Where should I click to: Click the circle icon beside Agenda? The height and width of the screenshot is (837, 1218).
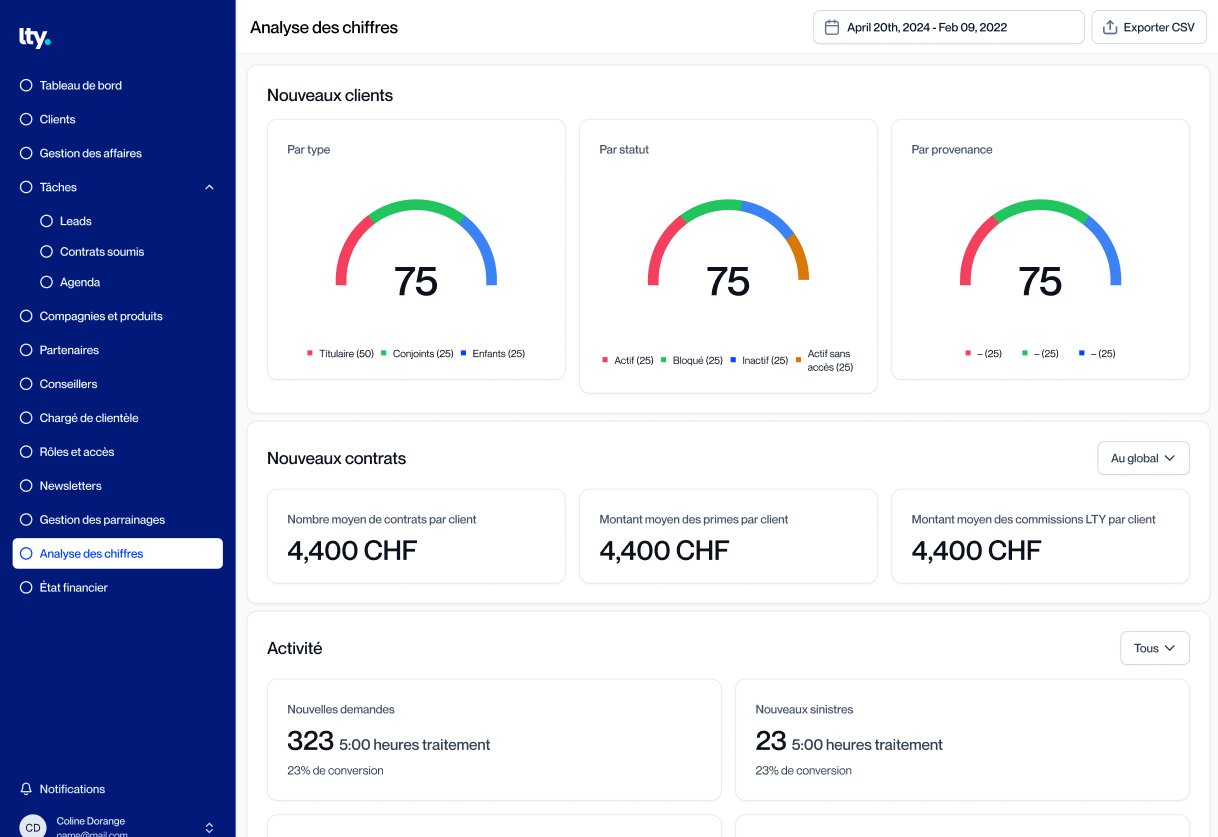pyautogui.click(x=46, y=283)
